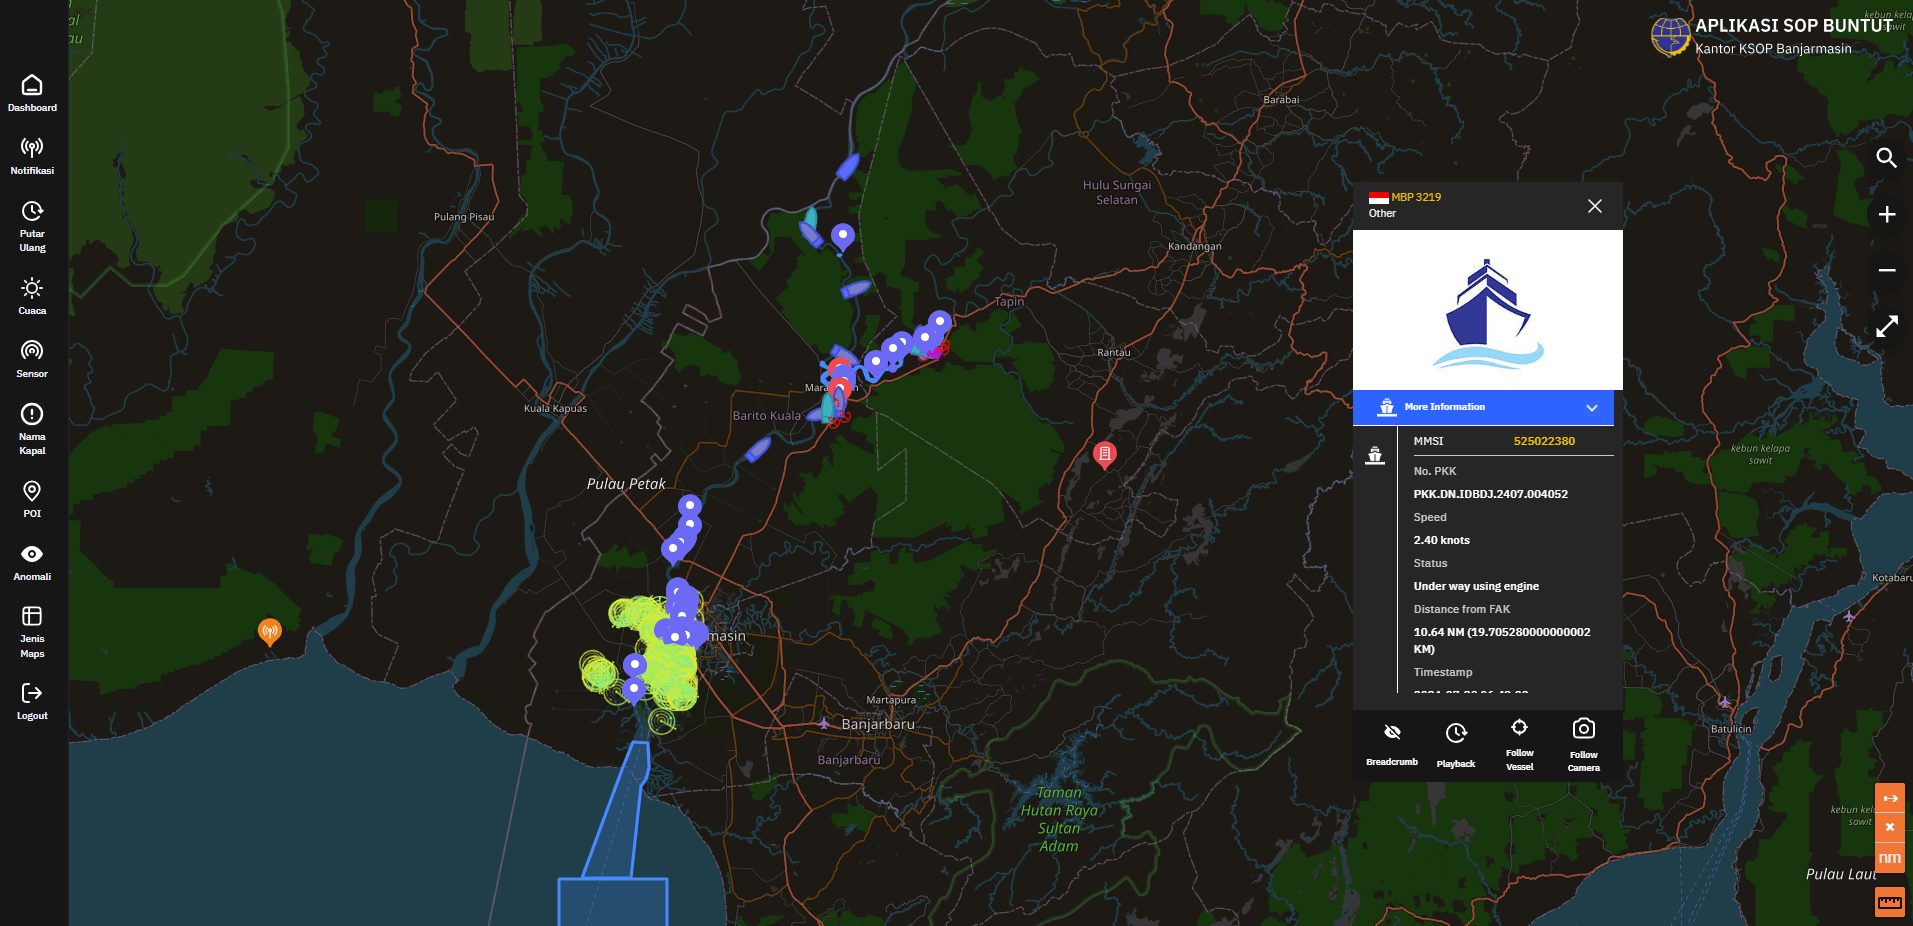Click the Barito Kuala map label

pyautogui.click(x=766, y=416)
